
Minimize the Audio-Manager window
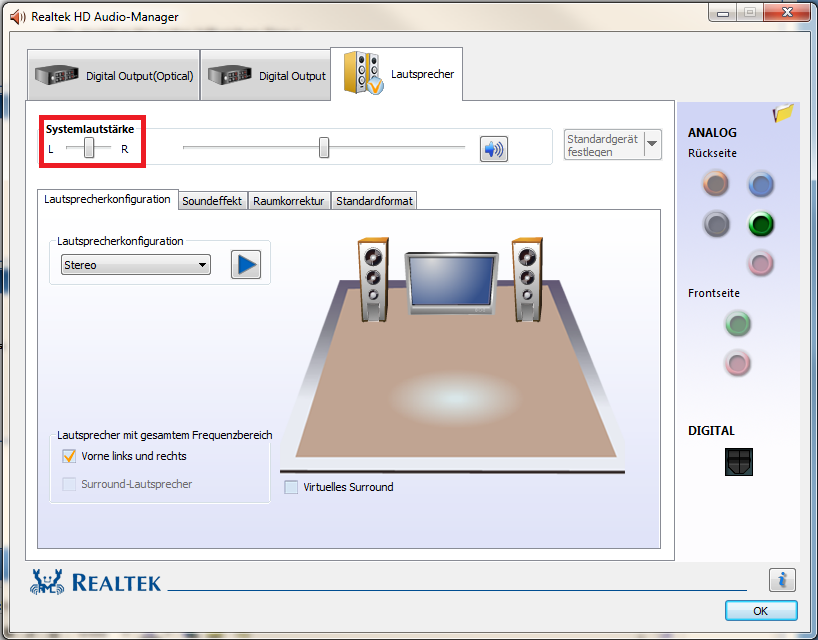[723, 13]
